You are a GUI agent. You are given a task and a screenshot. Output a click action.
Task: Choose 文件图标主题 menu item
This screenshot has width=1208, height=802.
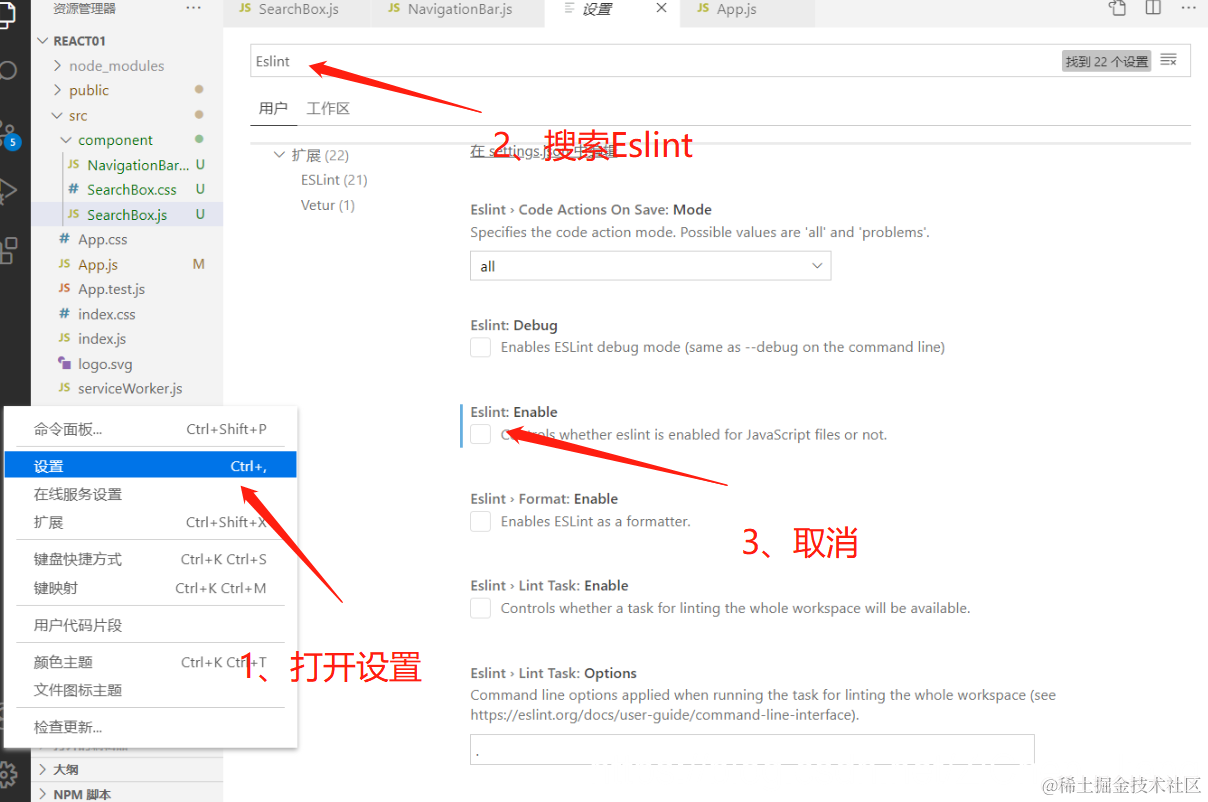(150, 690)
